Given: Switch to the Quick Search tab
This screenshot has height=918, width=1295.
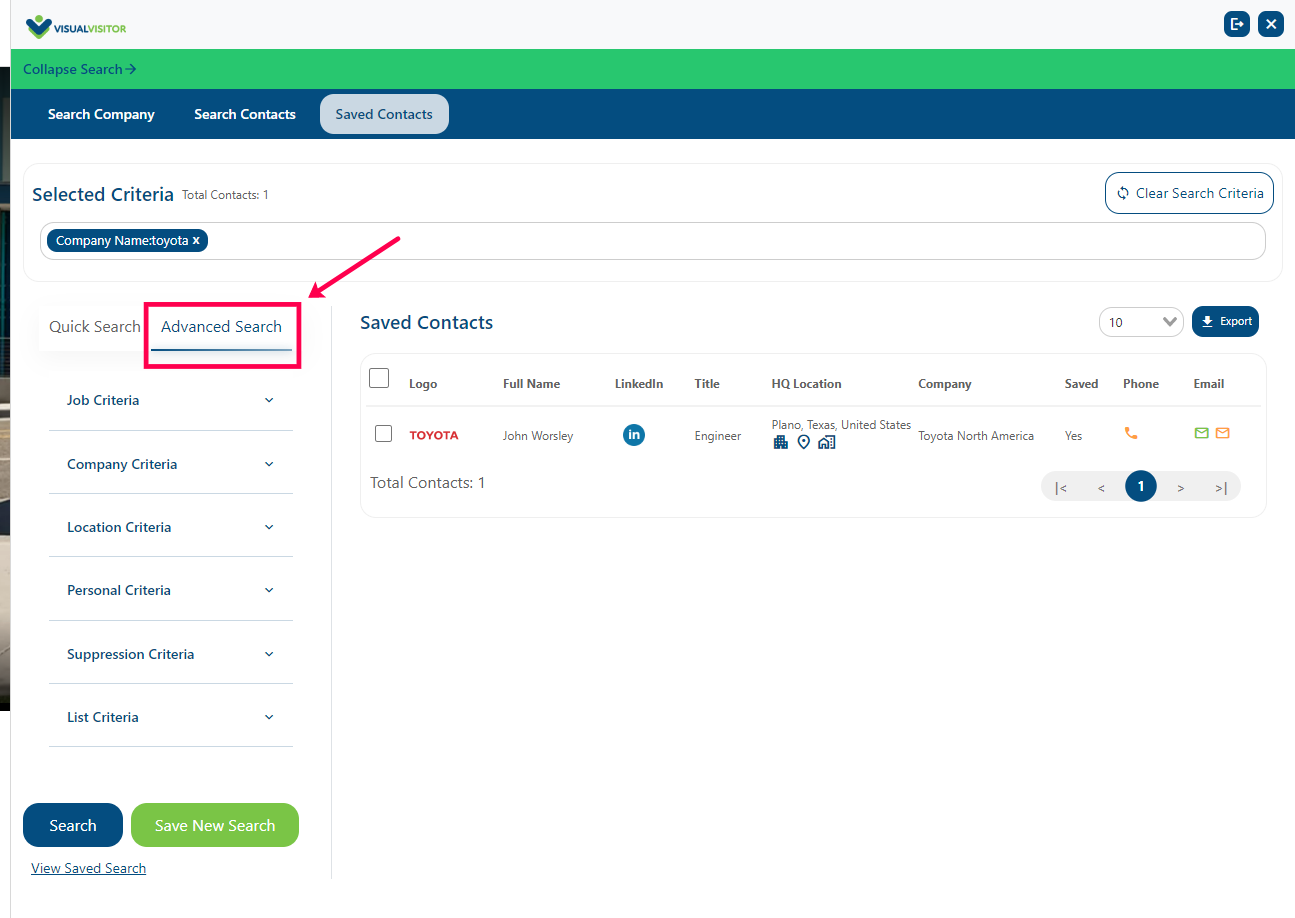Looking at the screenshot, I should (x=95, y=326).
